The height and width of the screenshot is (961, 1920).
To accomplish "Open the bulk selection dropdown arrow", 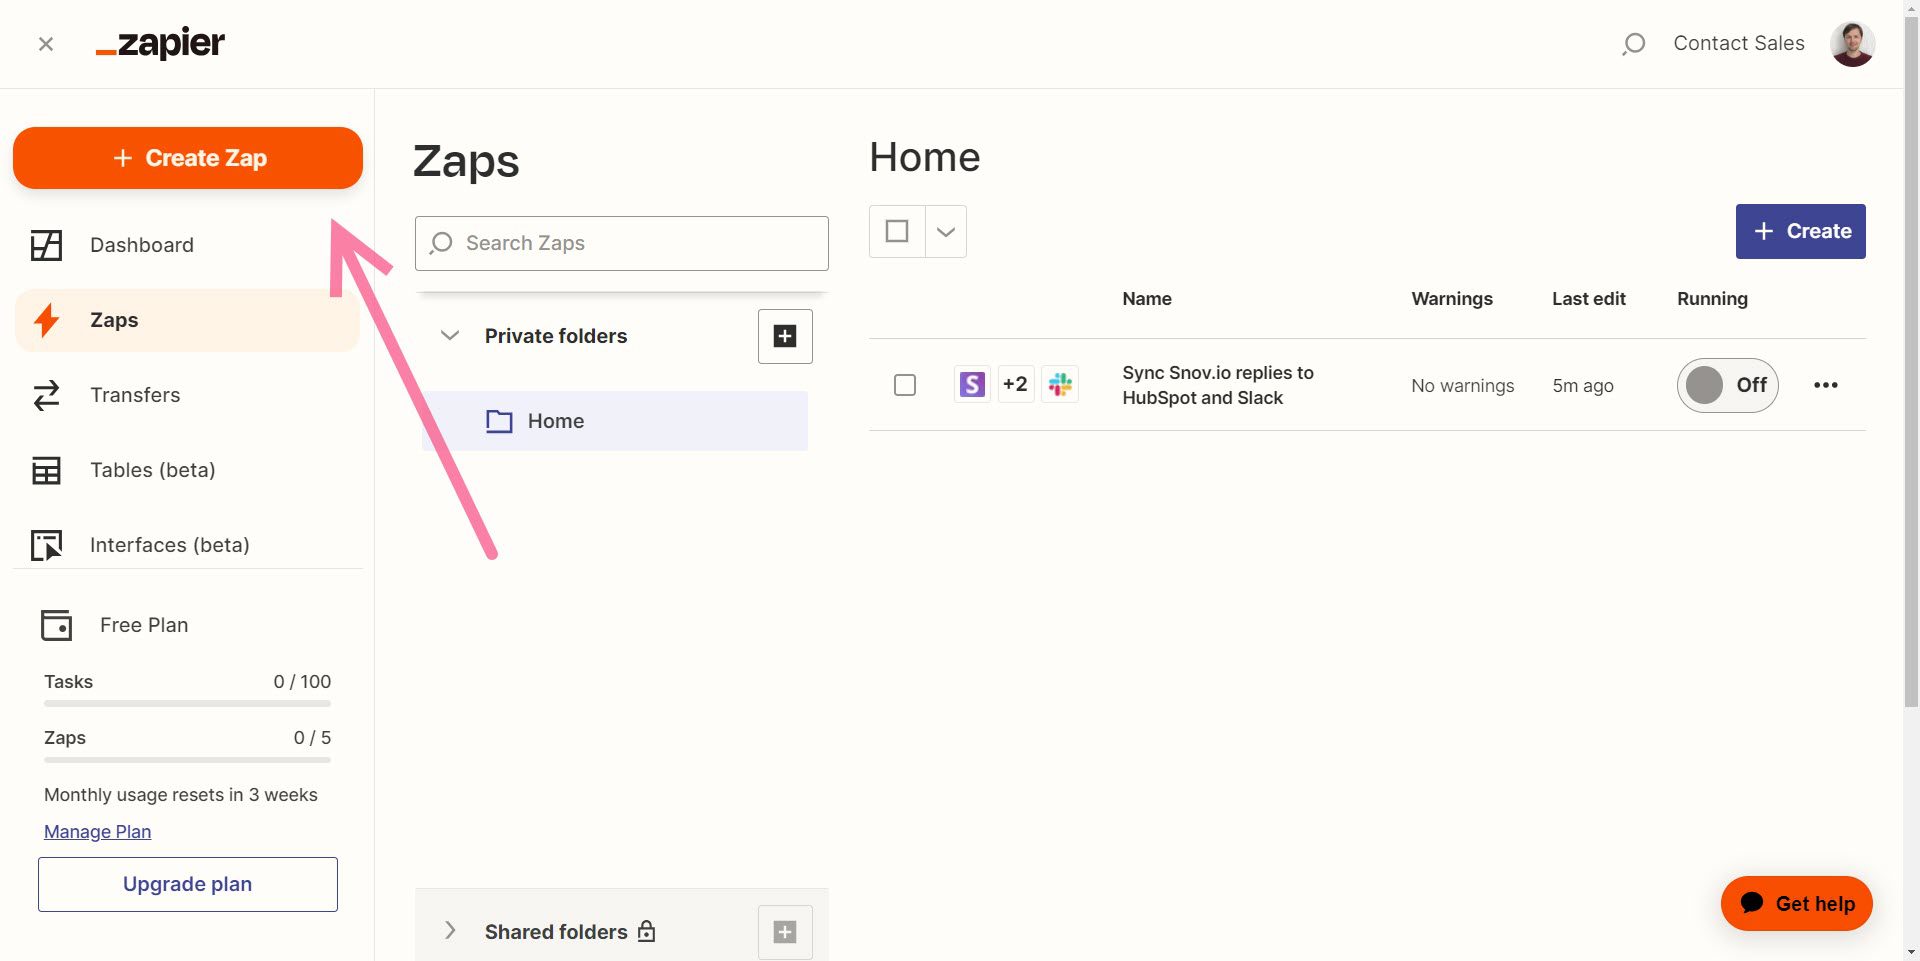I will (x=946, y=231).
